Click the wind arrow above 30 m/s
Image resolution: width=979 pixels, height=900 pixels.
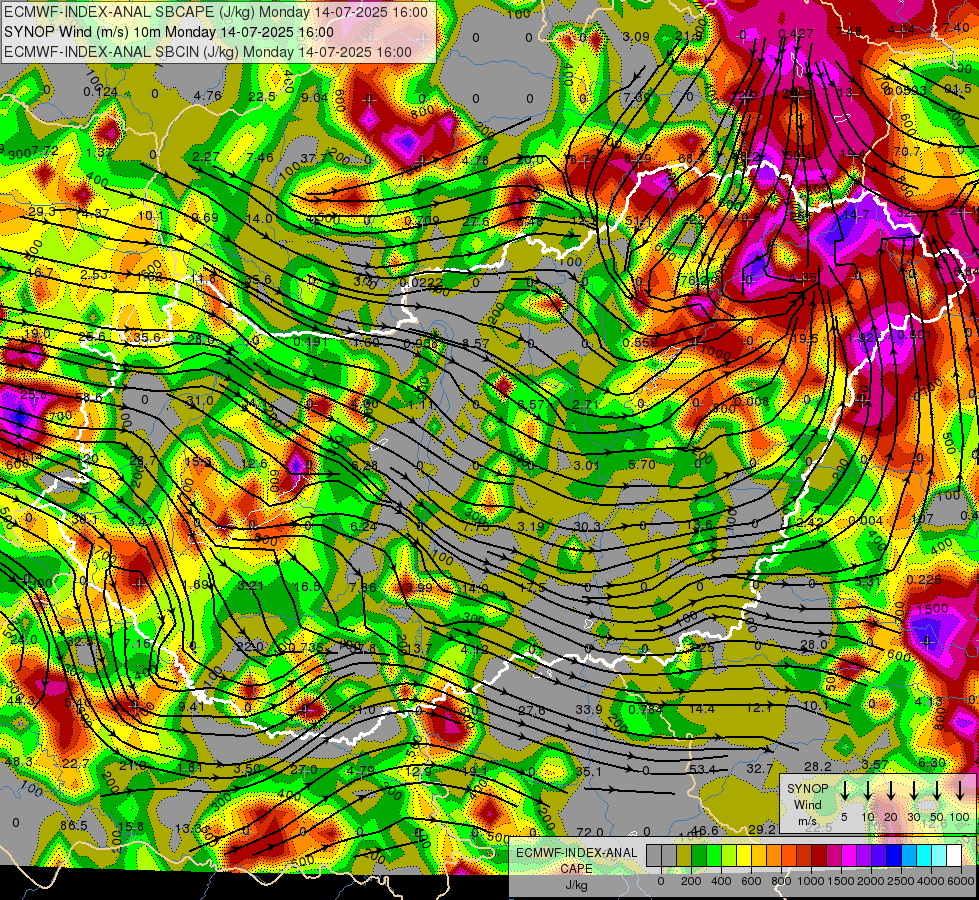(914, 790)
